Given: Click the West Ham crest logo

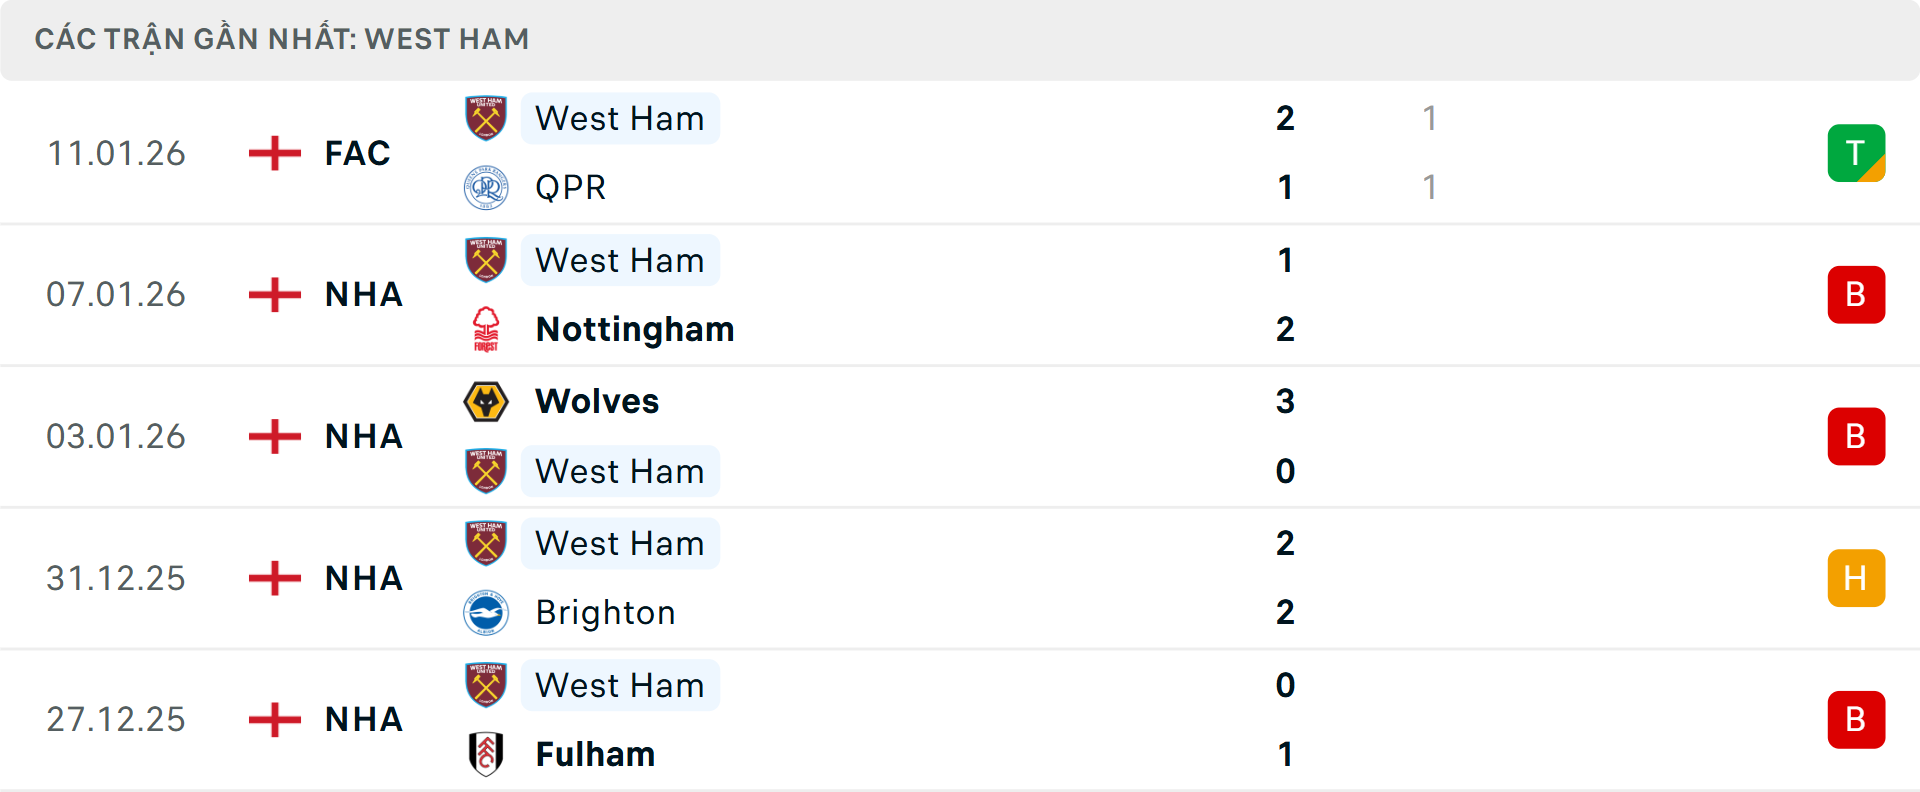Looking at the screenshot, I should tap(486, 118).
